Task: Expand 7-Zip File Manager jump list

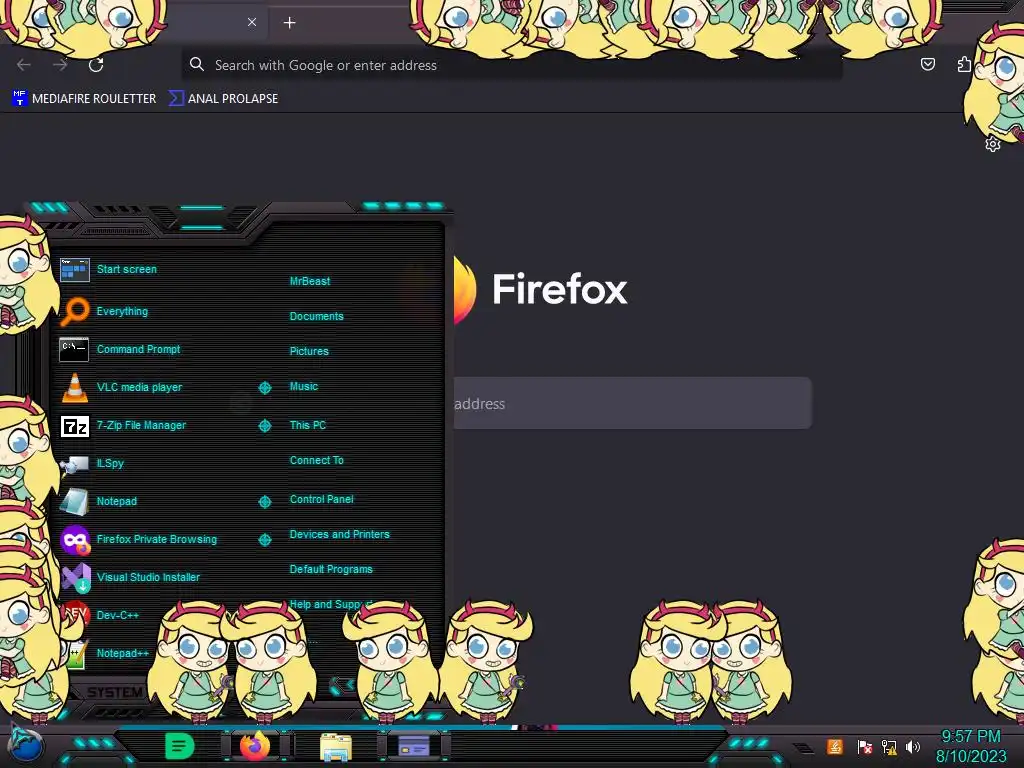Action: click(x=264, y=426)
